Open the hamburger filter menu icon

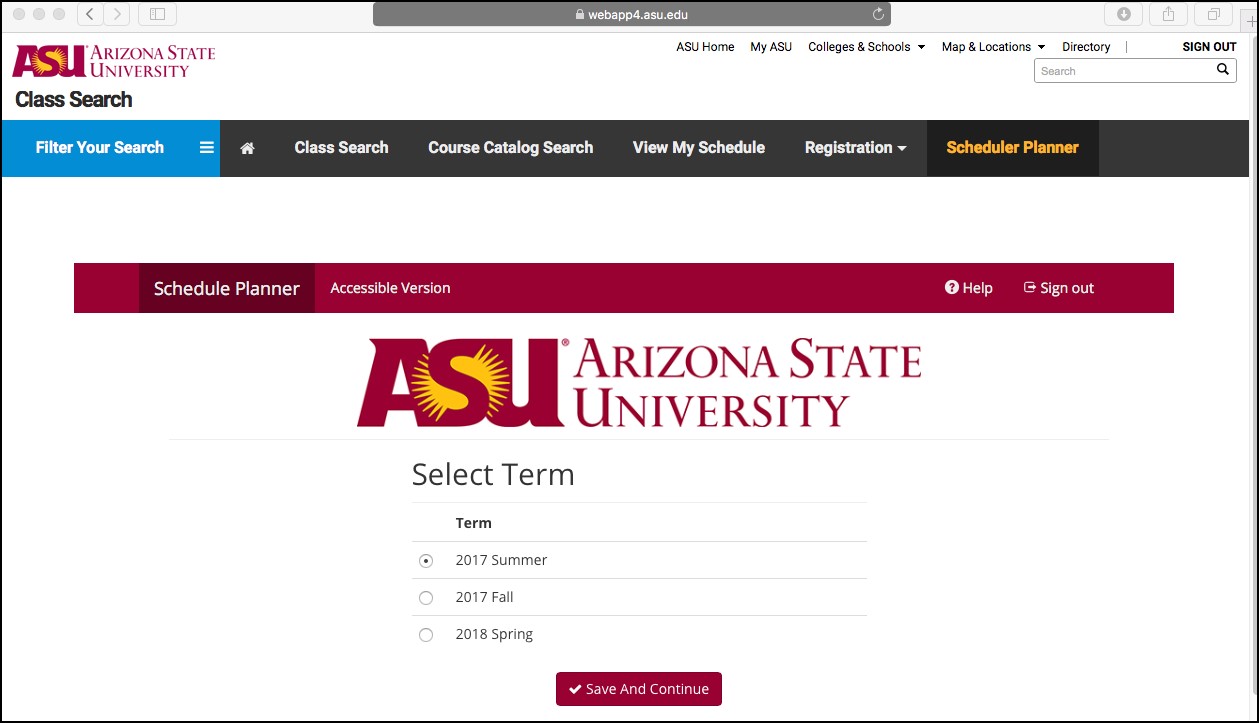pyautogui.click(x=207, y=148)
